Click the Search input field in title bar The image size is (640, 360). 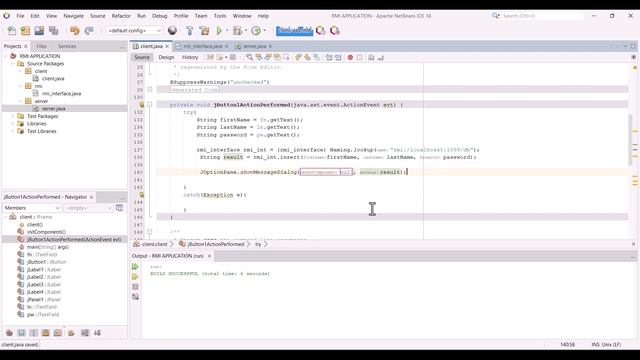pyautogui.click(x=542, y=16)
